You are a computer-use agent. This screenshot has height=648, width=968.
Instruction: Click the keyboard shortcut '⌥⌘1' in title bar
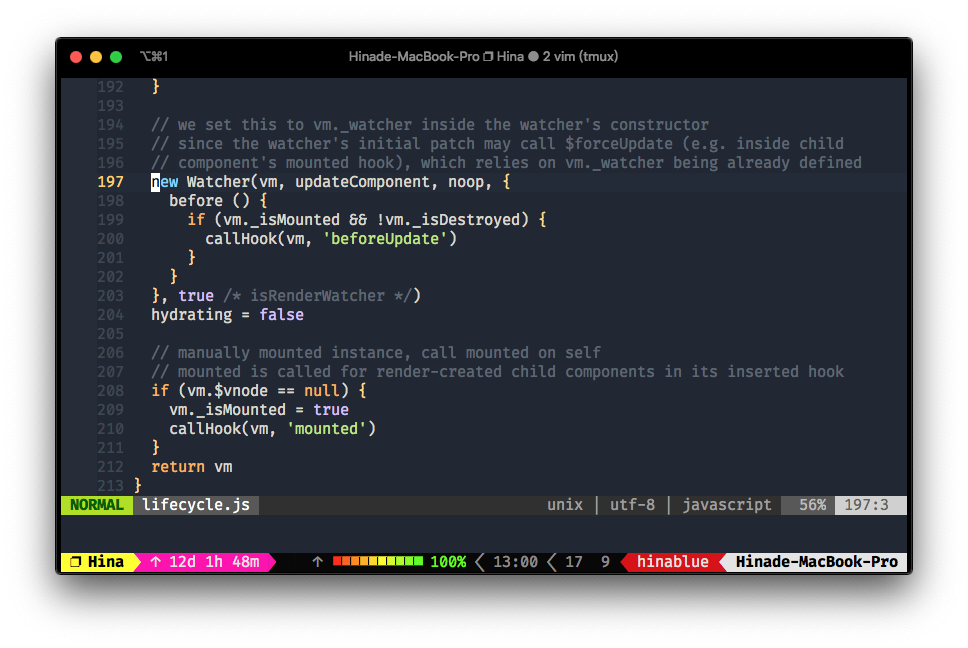coord(154,57)
